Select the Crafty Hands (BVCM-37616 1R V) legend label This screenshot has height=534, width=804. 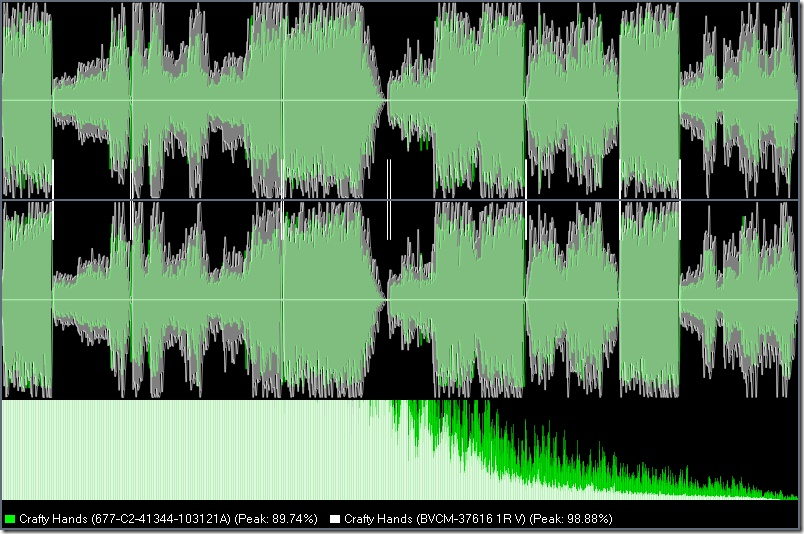pyautogui.click(x=435, y=519)
